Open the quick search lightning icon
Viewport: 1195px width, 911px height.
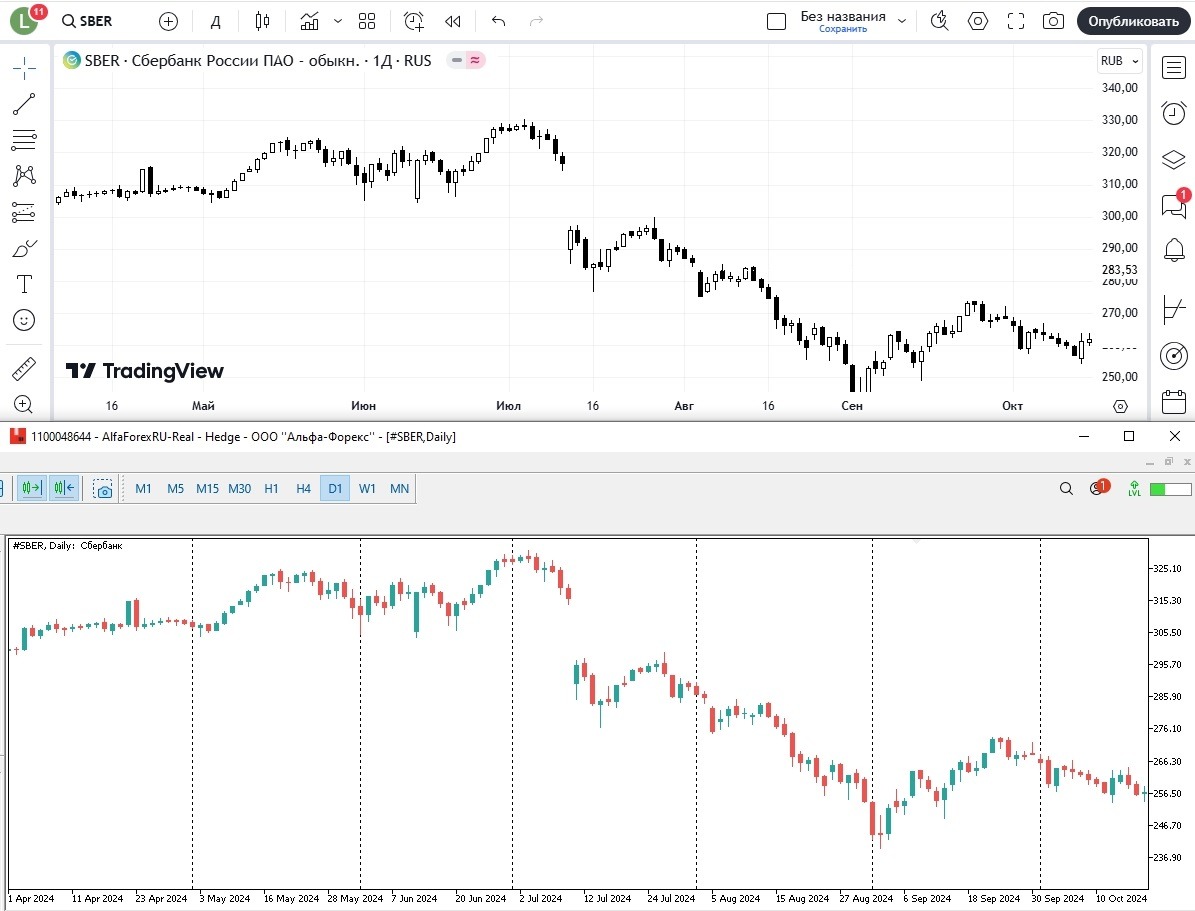[x=940, y=21]
